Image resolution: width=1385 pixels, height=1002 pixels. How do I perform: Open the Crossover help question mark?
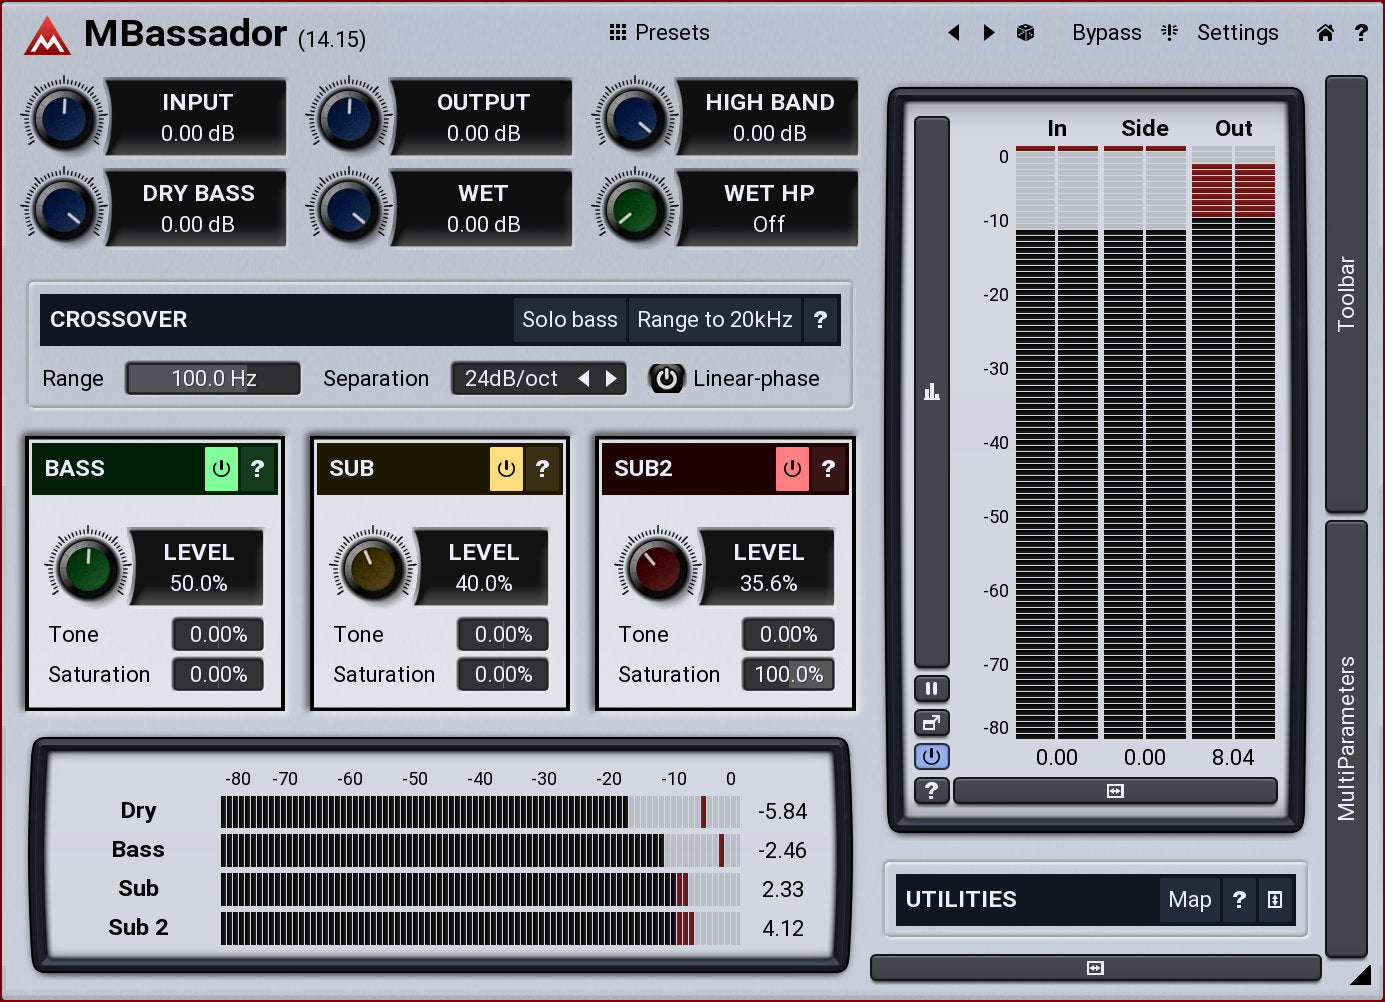point(820,320)
